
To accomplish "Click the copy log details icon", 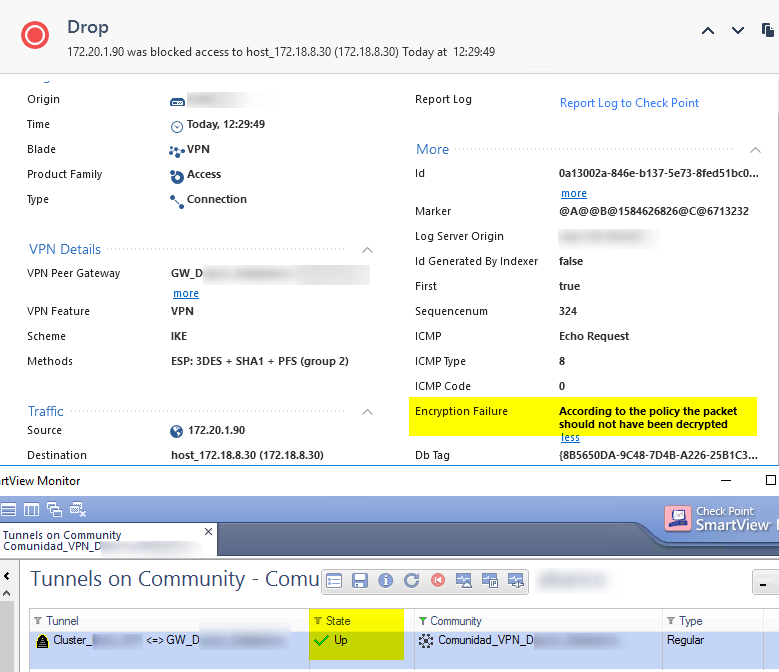I will coord(767,31).
